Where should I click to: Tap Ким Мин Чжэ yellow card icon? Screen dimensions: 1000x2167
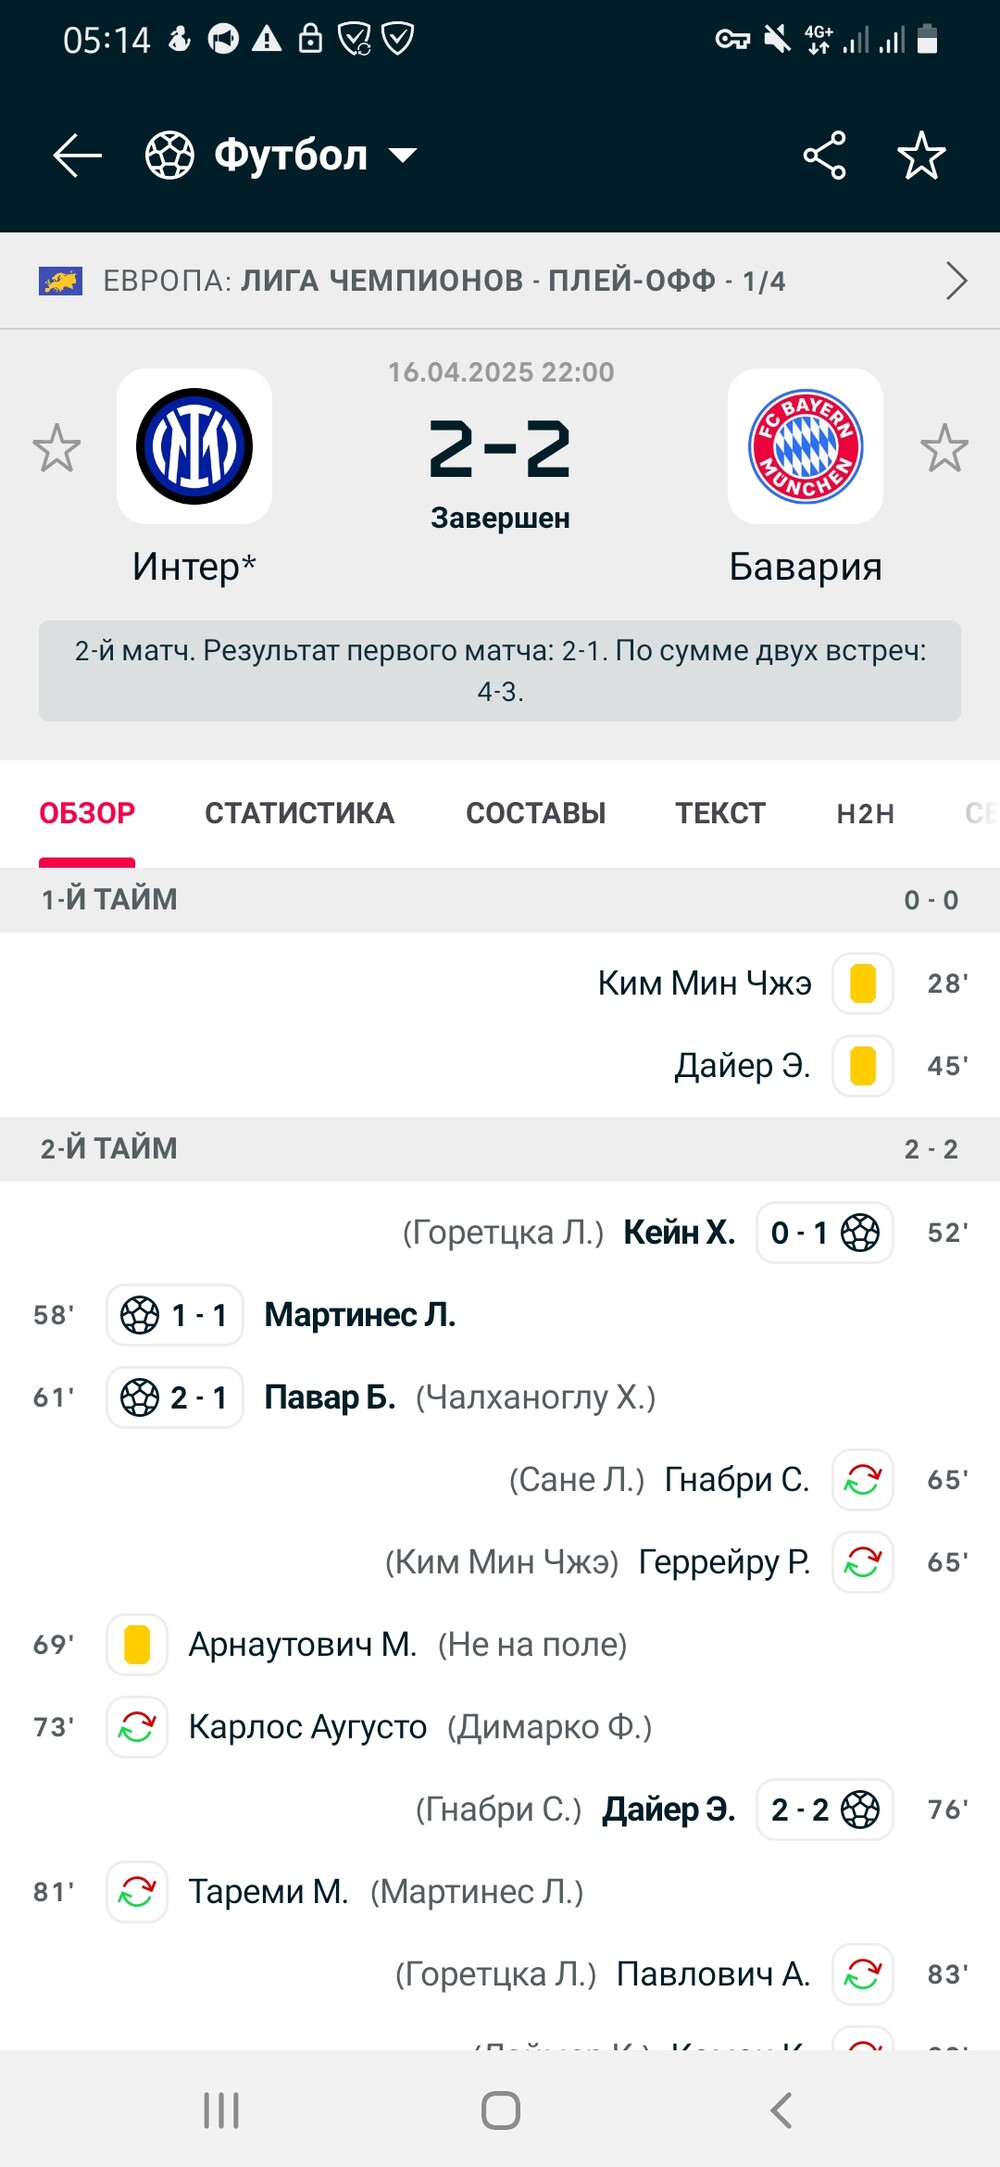862,983
